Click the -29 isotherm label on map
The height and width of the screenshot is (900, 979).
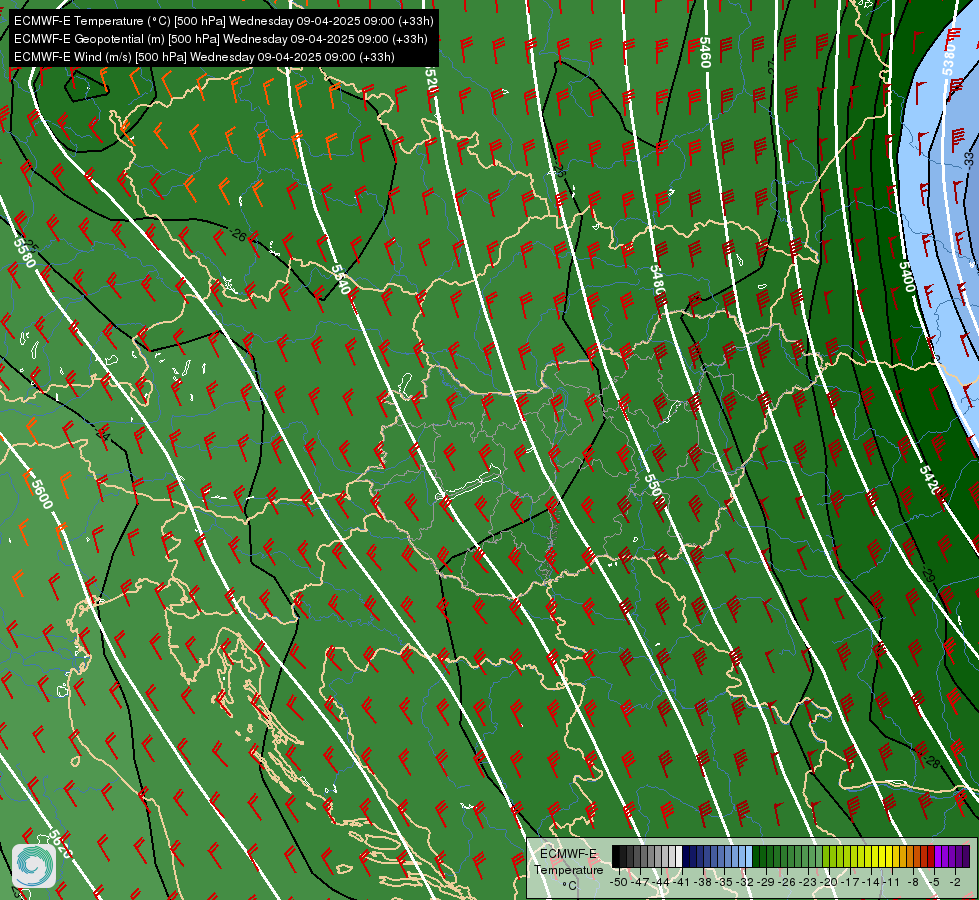[929, 575]
